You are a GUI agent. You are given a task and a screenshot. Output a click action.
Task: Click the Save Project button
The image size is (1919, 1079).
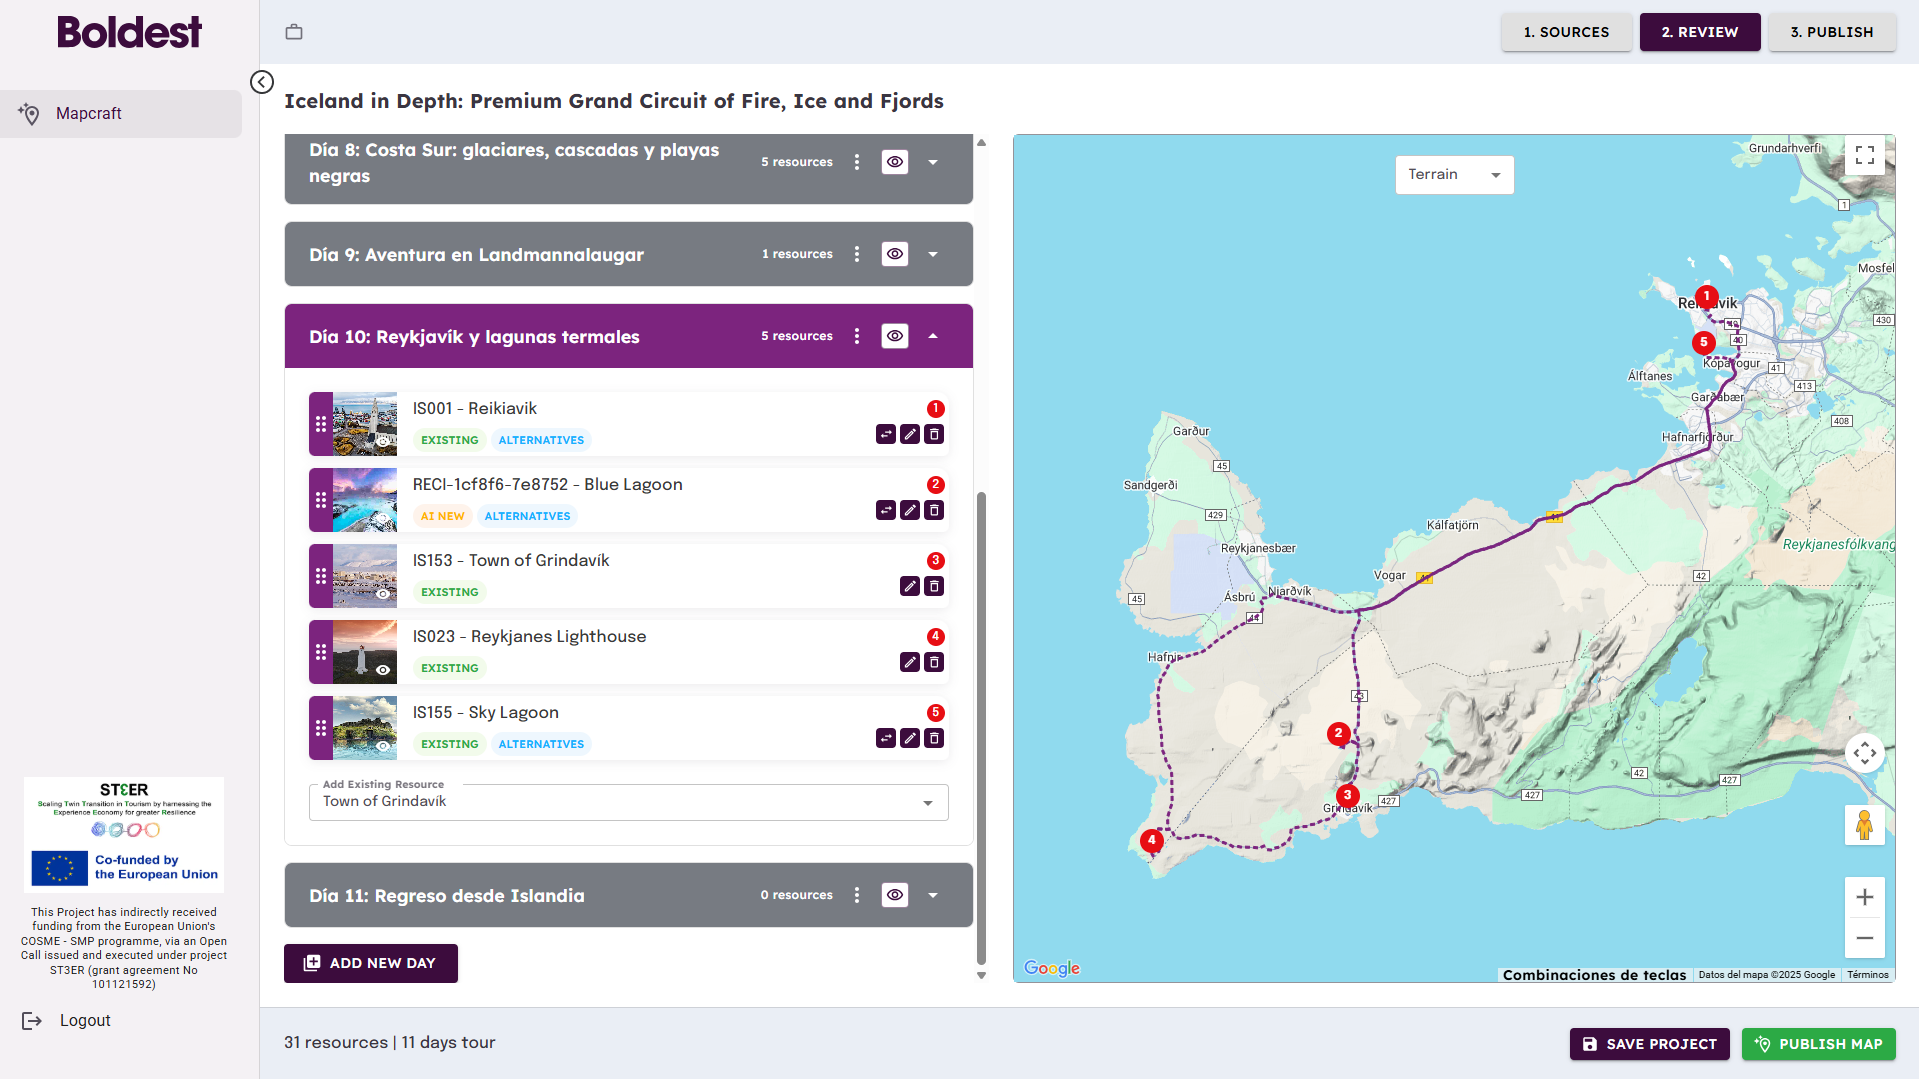click(1649, 1044)
